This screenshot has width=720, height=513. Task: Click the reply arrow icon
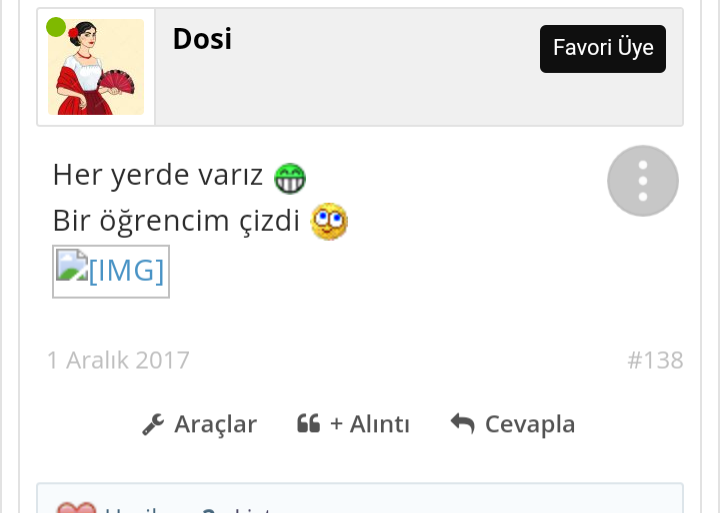[x=462, y=423]
